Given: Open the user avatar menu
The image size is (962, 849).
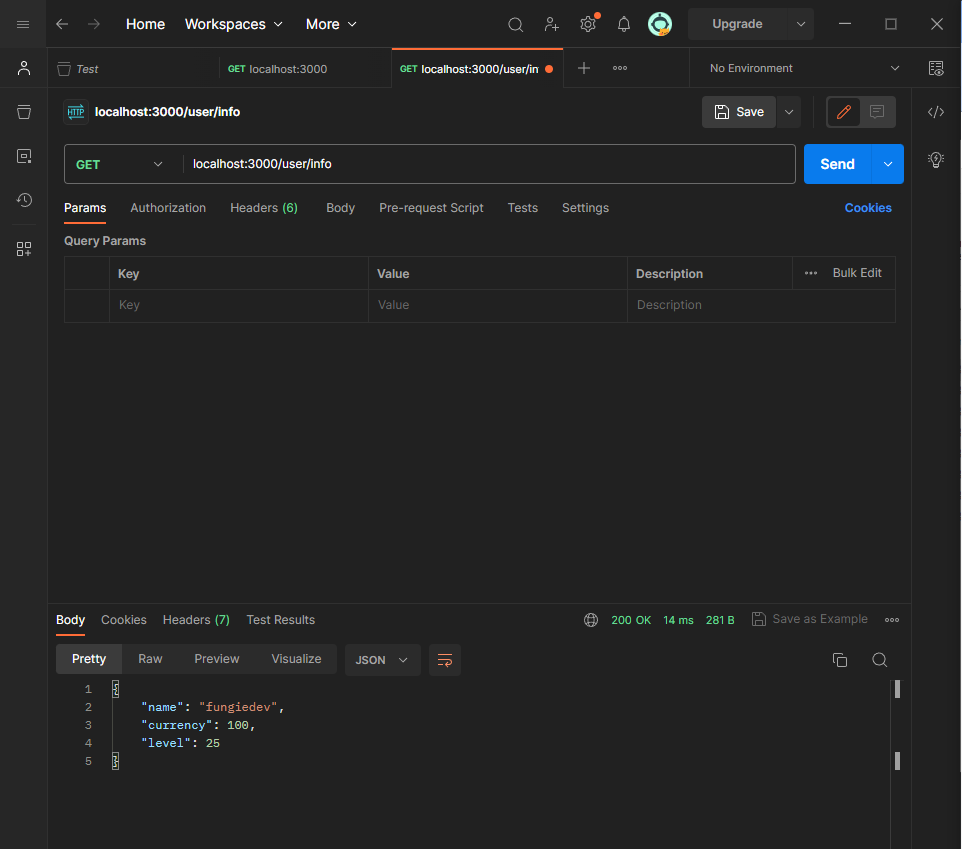Looking at the screenshot, I should click(660, 25).
